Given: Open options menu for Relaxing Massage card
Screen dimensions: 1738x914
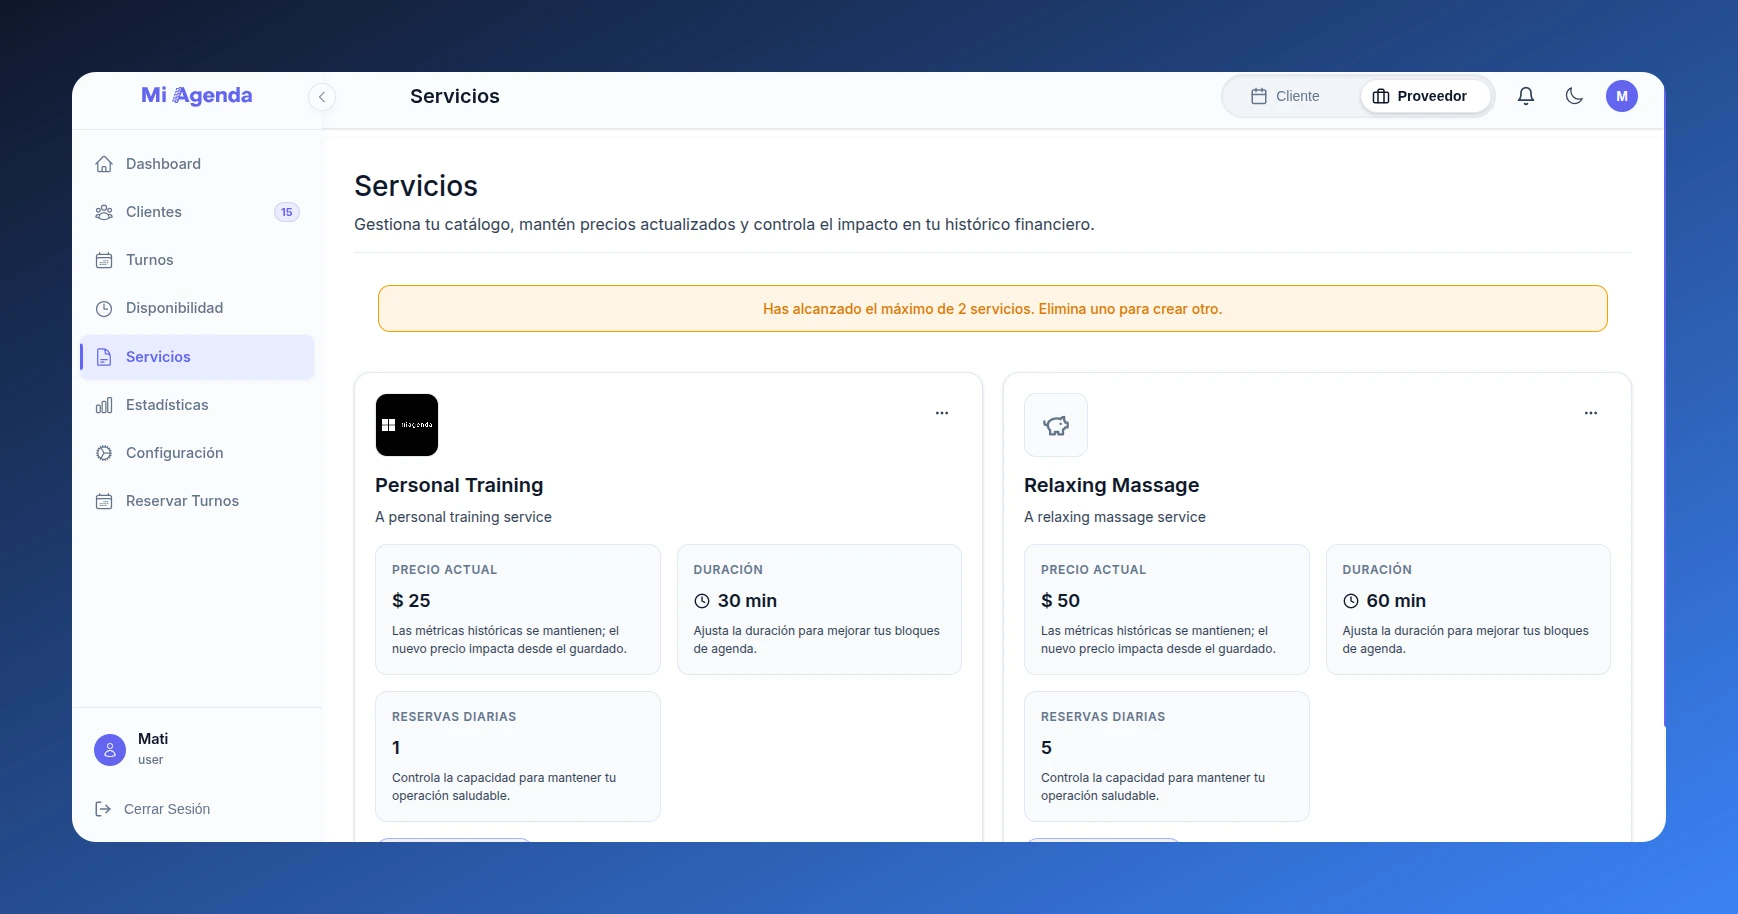Looking at the screenshot, I should tap(1591, 413).
